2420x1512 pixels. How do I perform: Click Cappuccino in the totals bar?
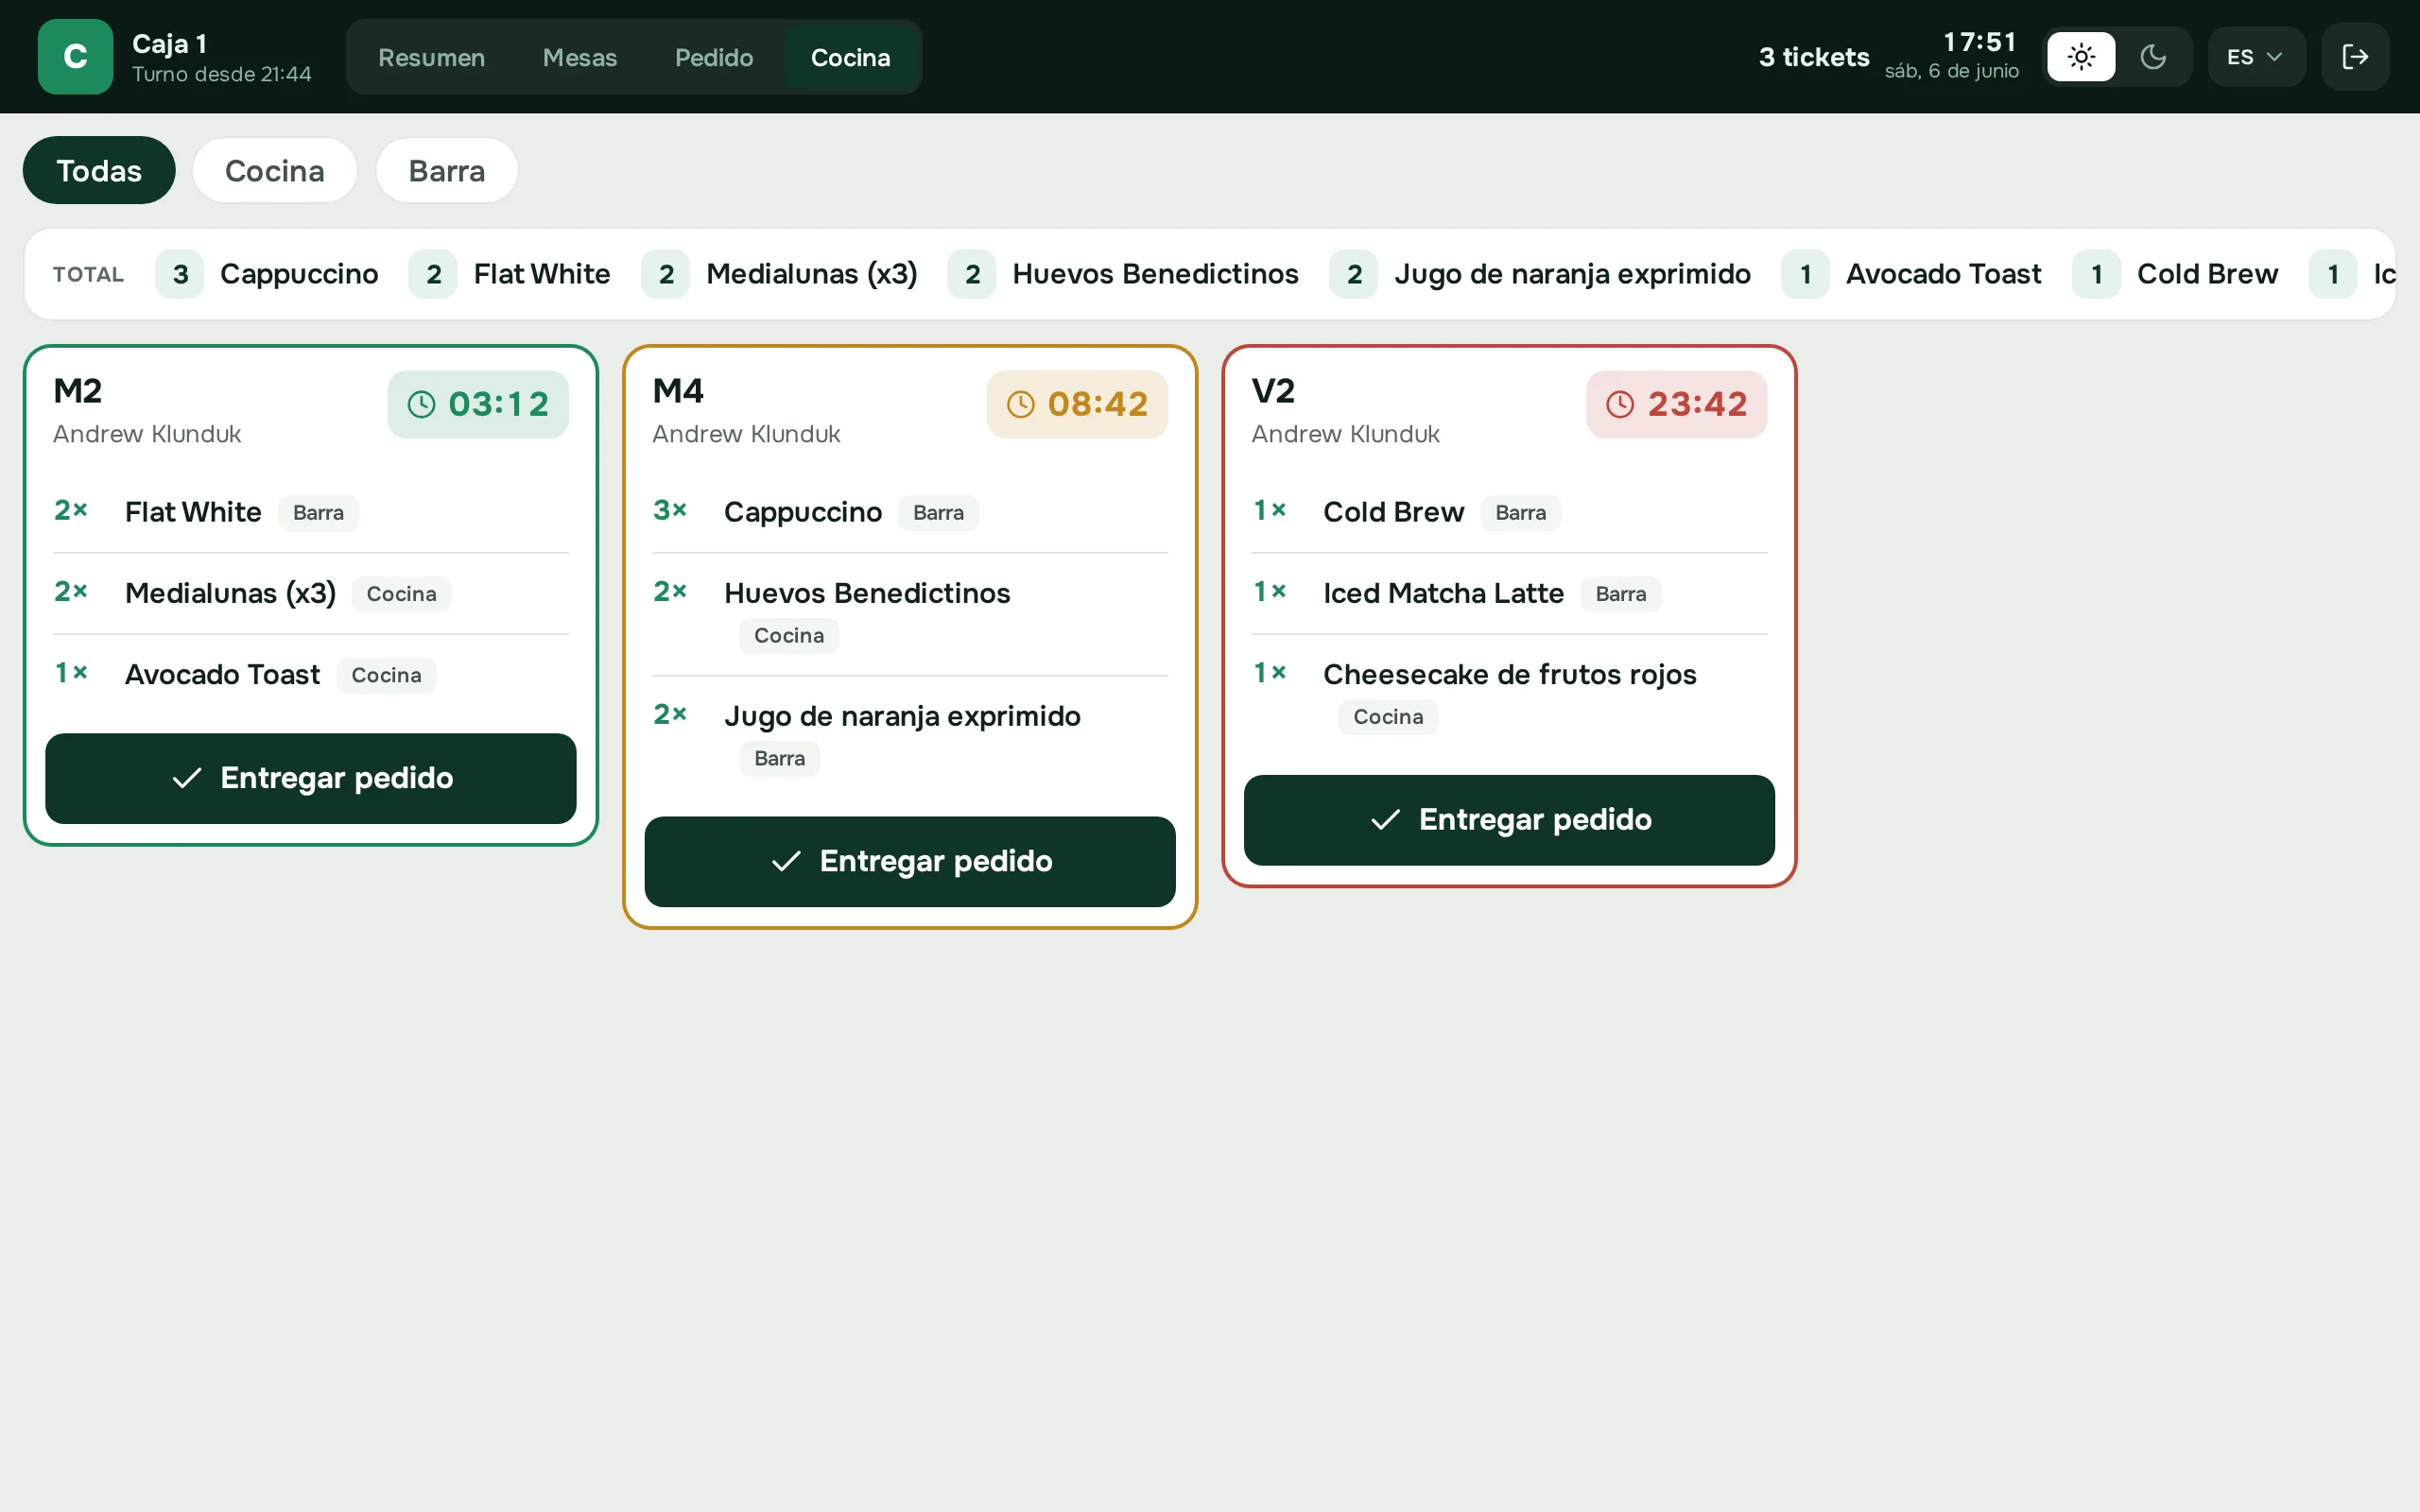pos(299,274)
